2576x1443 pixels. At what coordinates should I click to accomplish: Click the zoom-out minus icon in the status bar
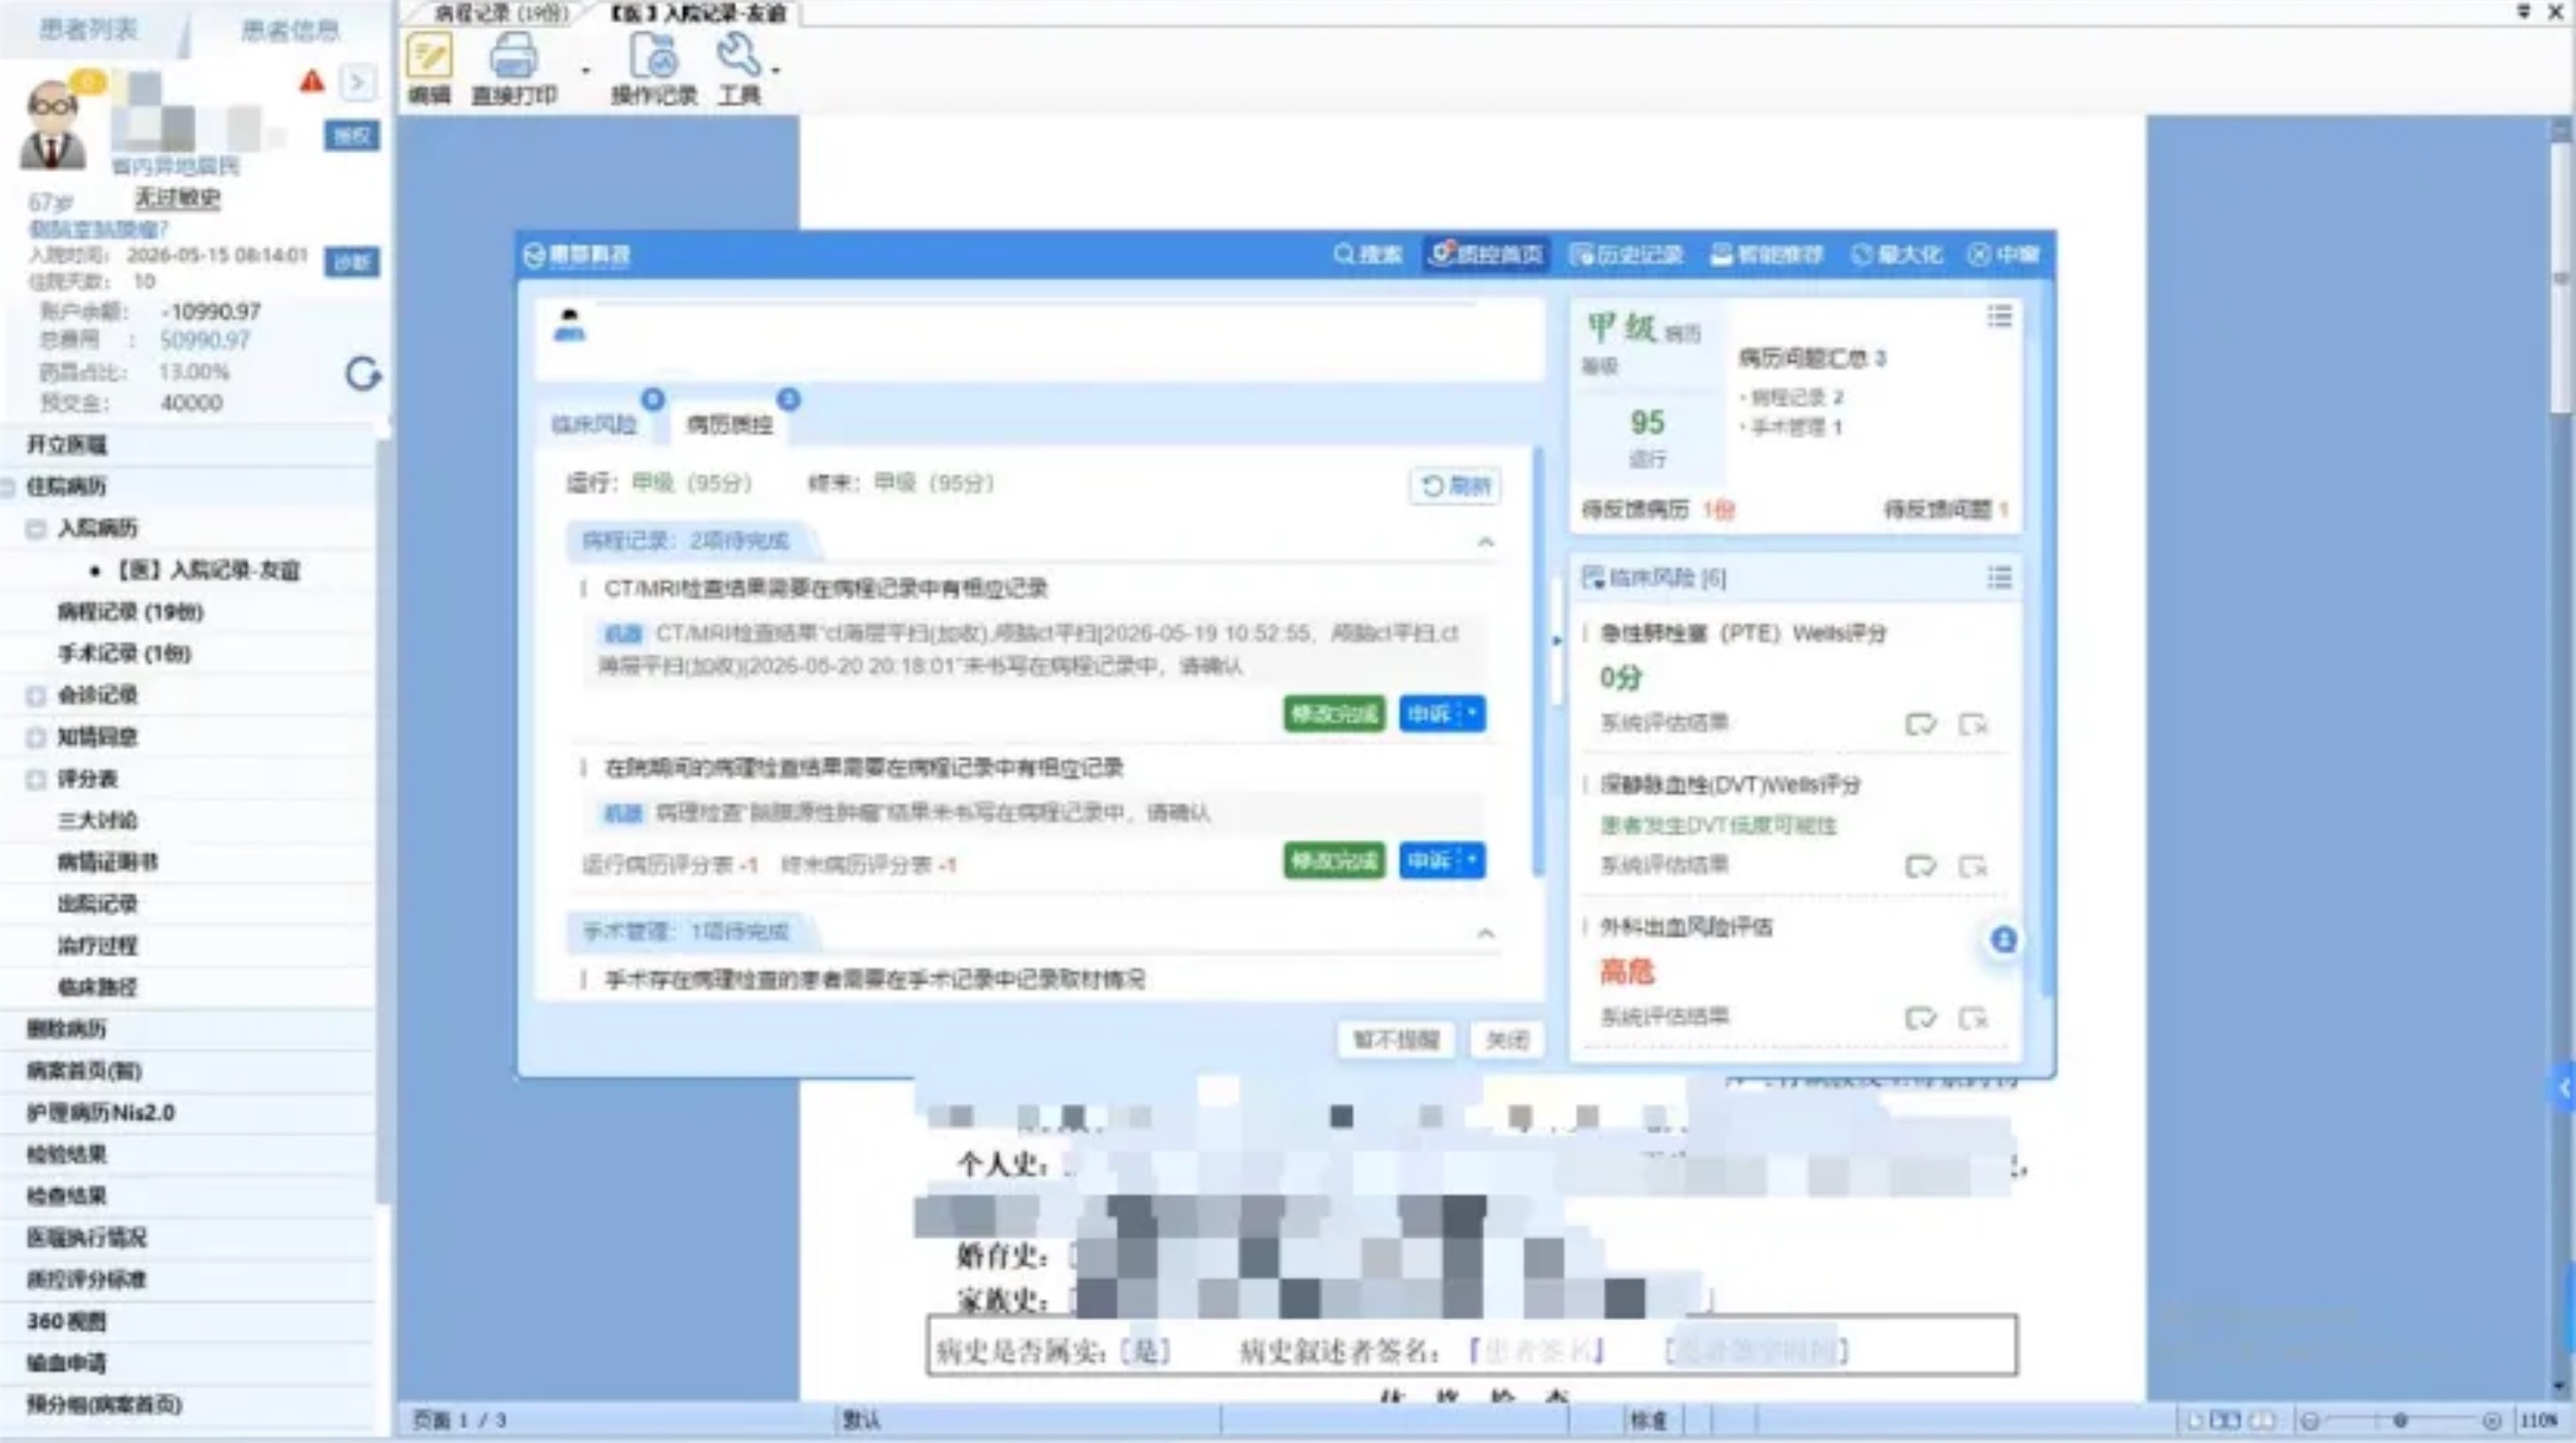tap(2310, 1420)
